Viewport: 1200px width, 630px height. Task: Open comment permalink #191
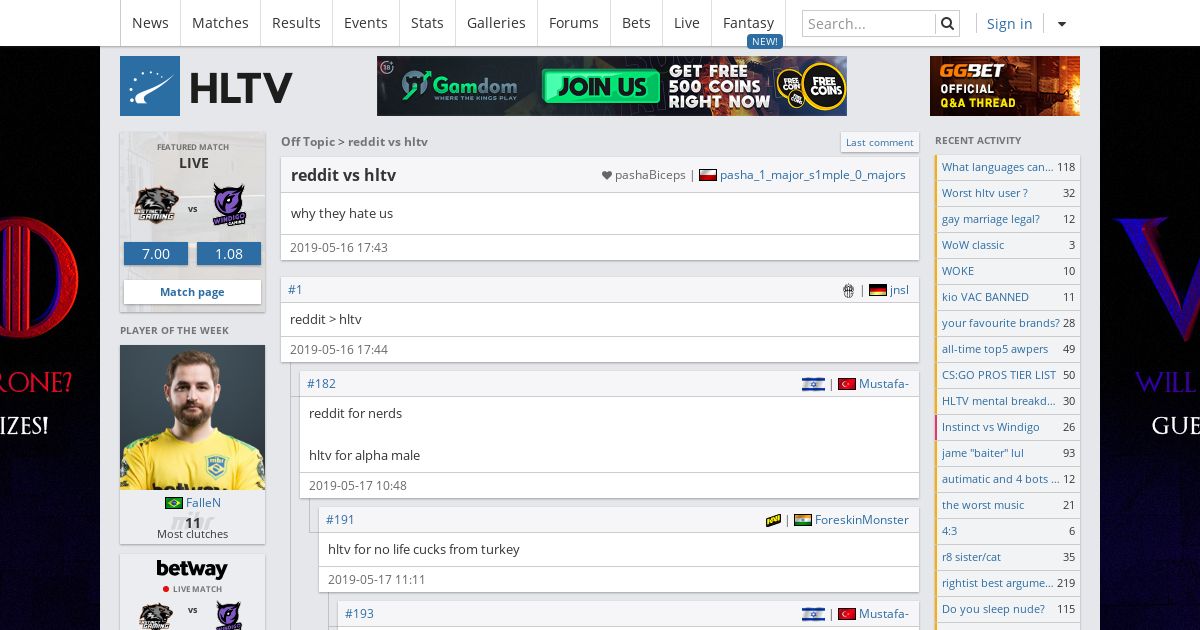click(x=340, y=520)
